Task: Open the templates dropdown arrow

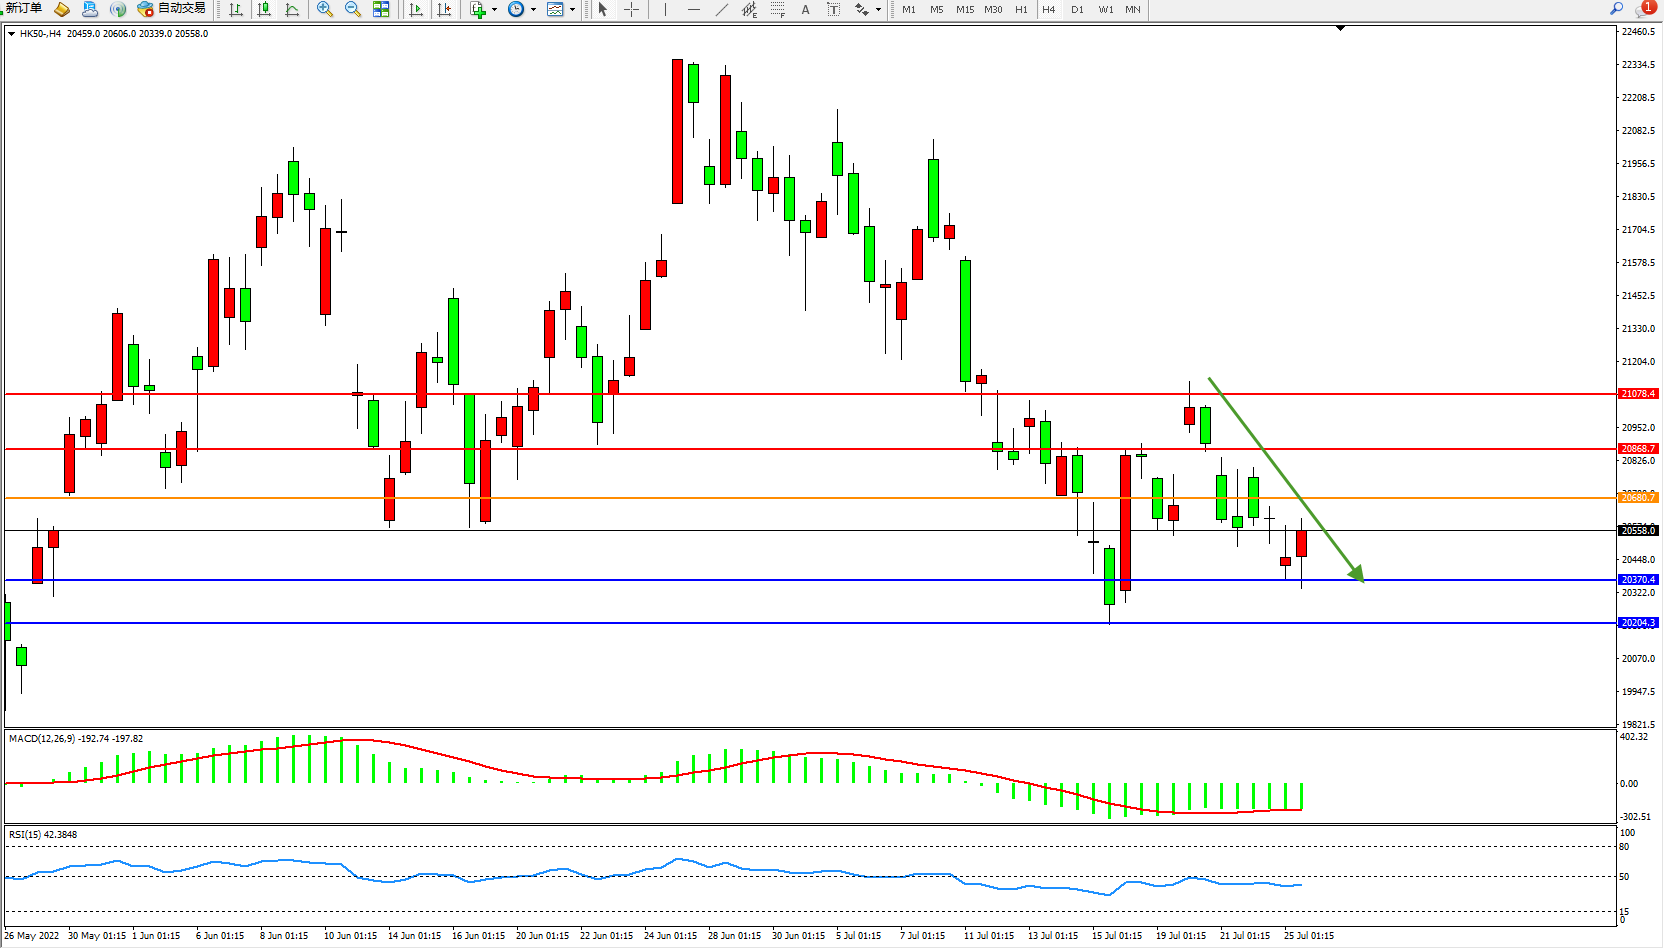Action: pyautogui.click(x=572, y=9)
